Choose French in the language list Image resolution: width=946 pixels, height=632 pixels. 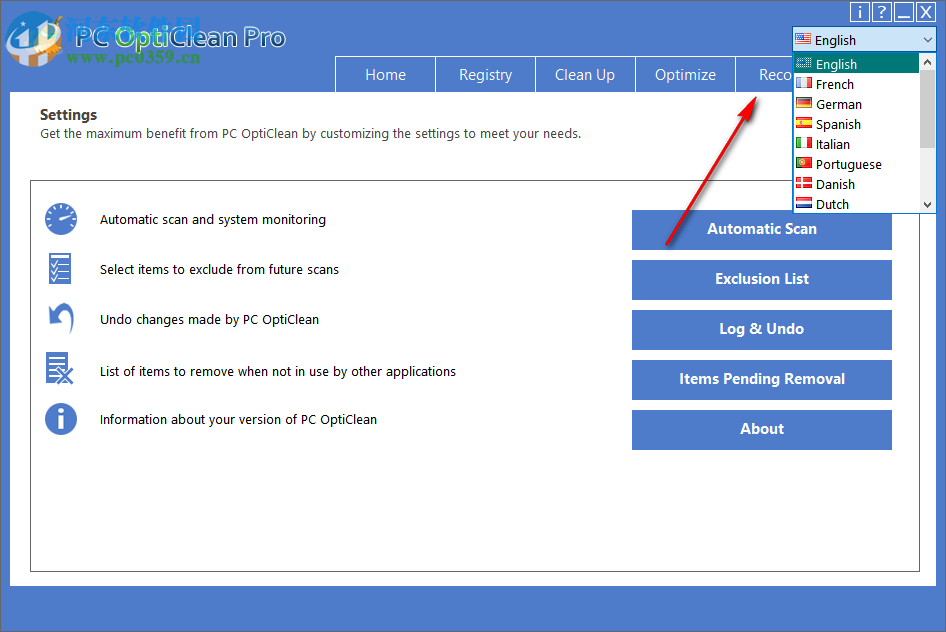[x=856, y=84]
